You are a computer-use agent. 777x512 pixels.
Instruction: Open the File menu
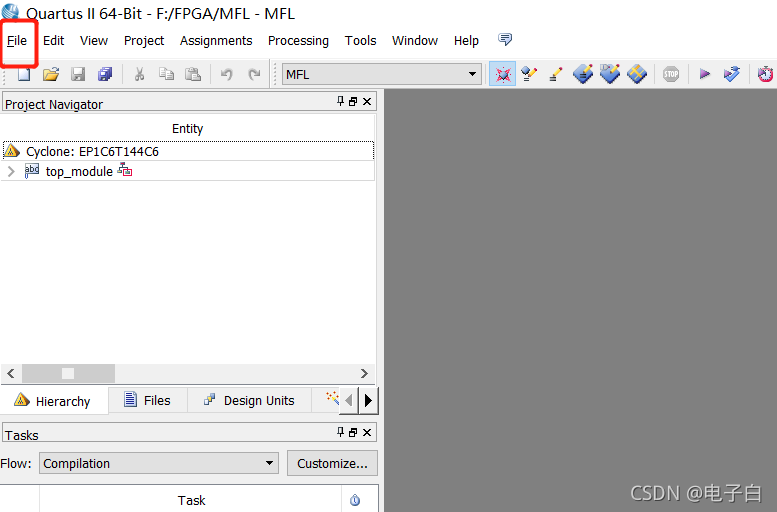[x=17, y=41]
